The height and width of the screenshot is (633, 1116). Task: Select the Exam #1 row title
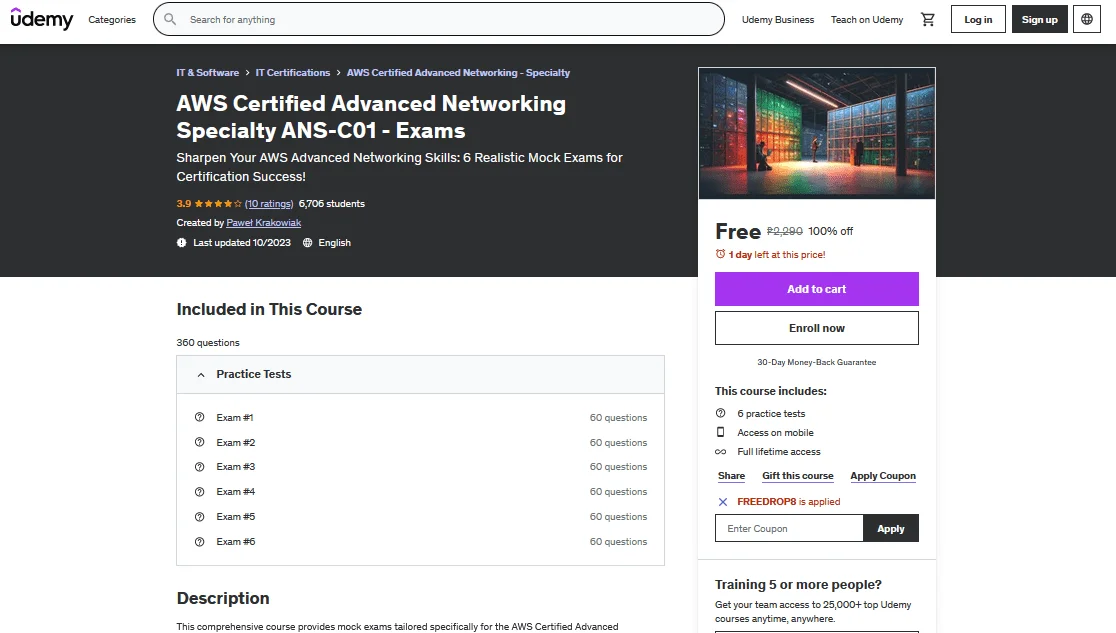(235, 417)
